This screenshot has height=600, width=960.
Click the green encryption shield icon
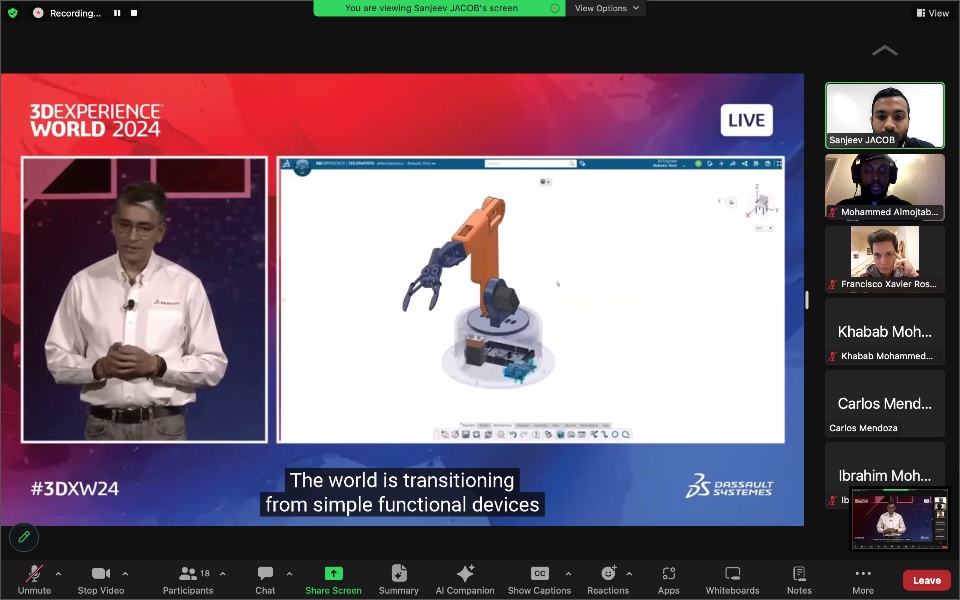tap(12, 13)
